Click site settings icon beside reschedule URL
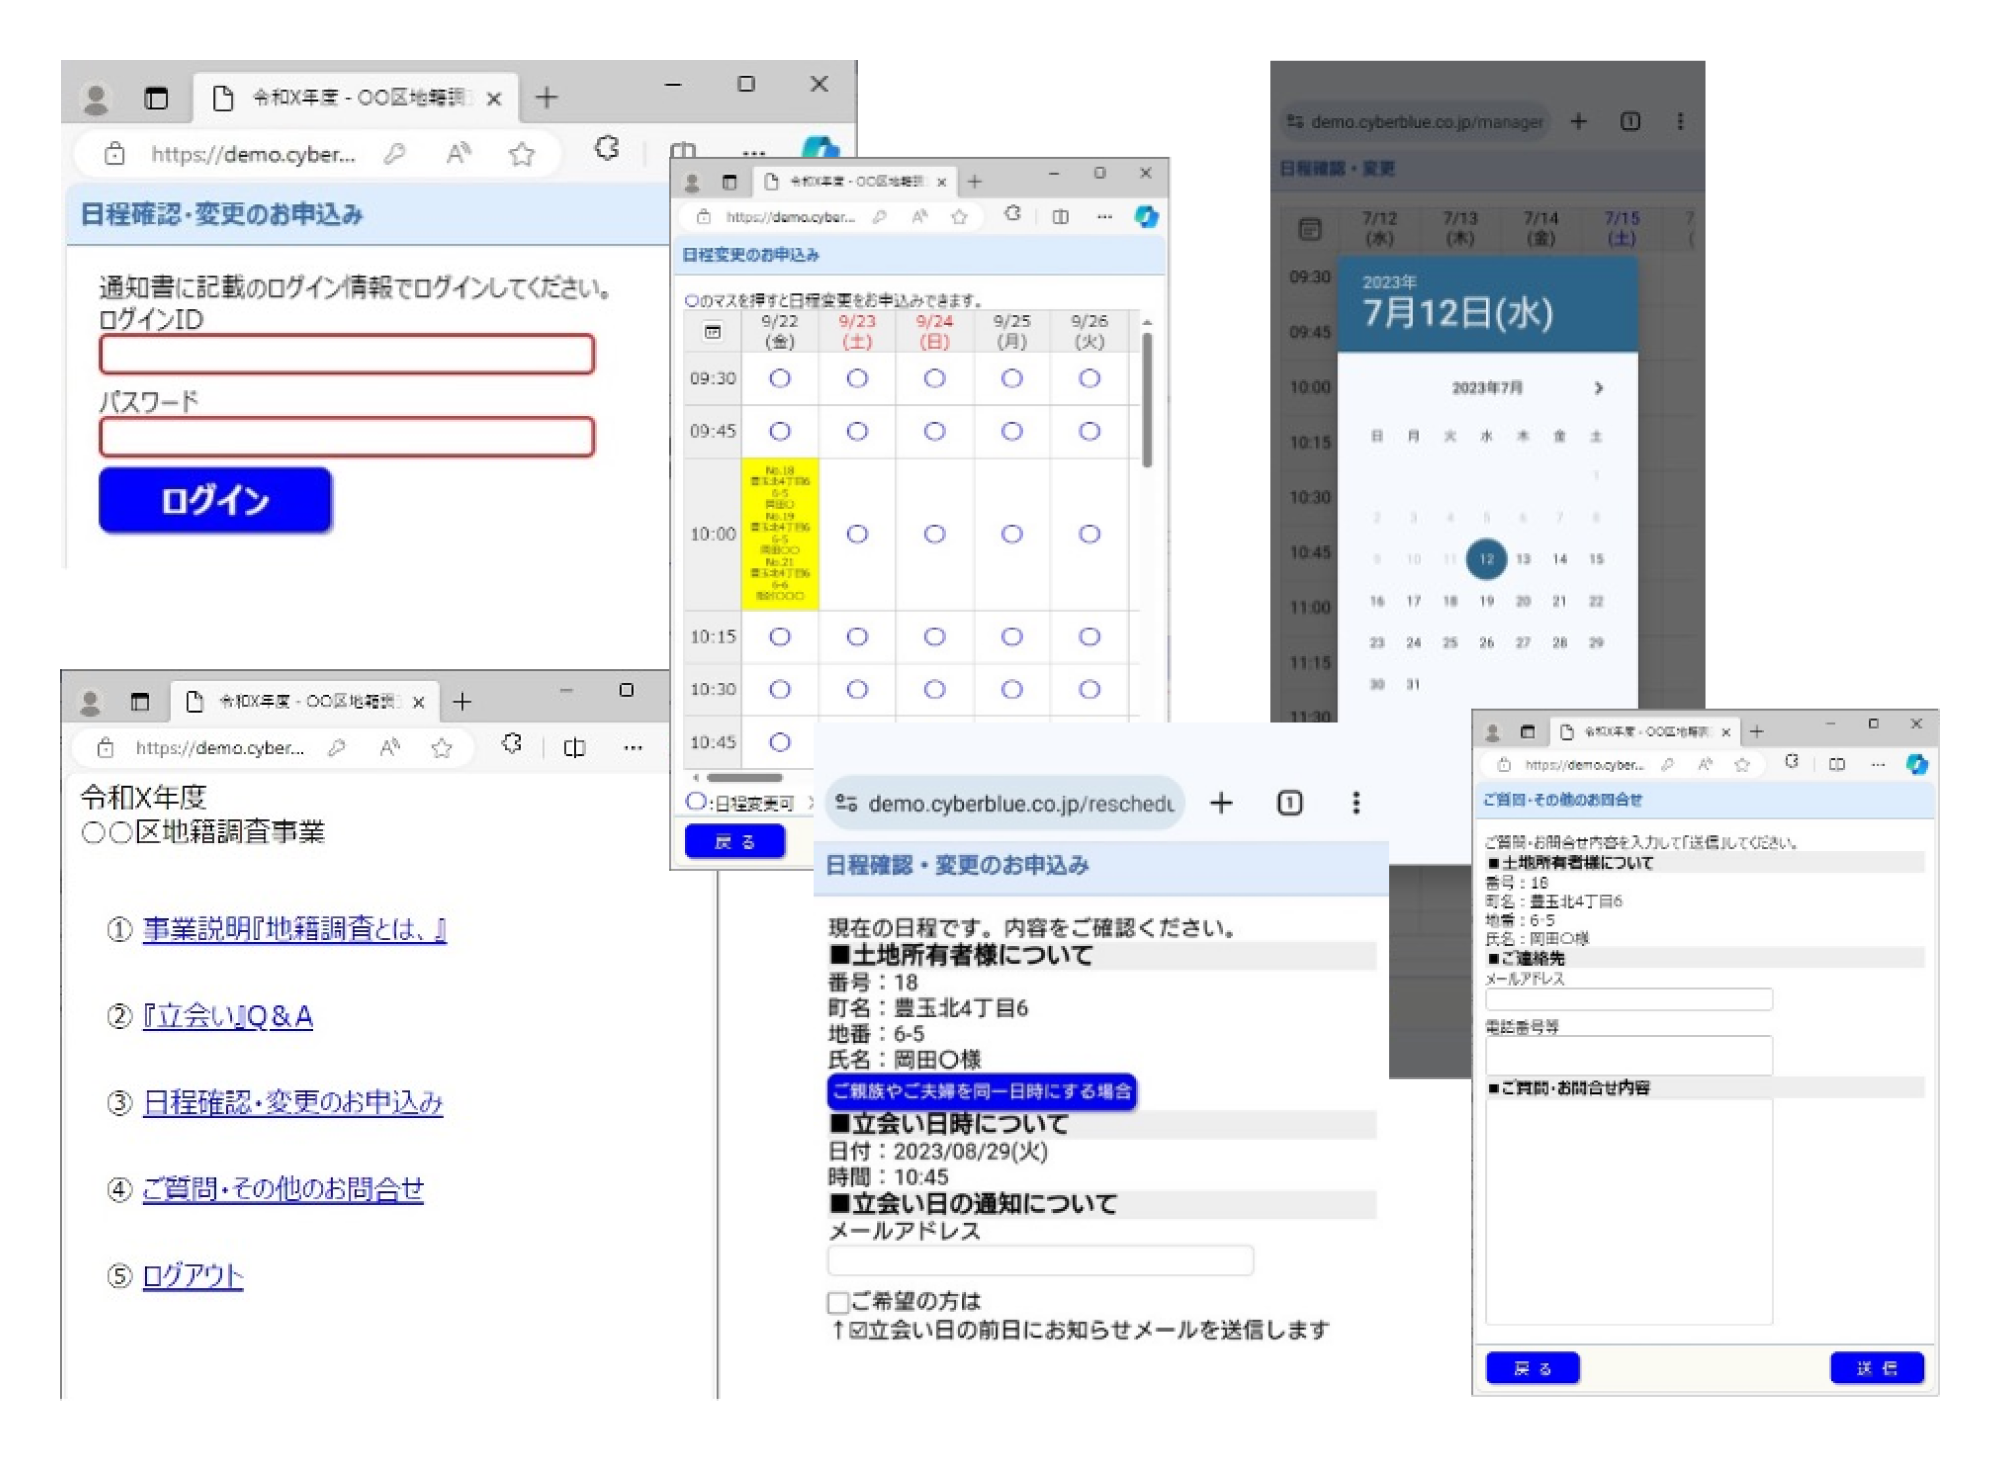The height and width of the screenshot is (1461, 2000). coord(846,803)
